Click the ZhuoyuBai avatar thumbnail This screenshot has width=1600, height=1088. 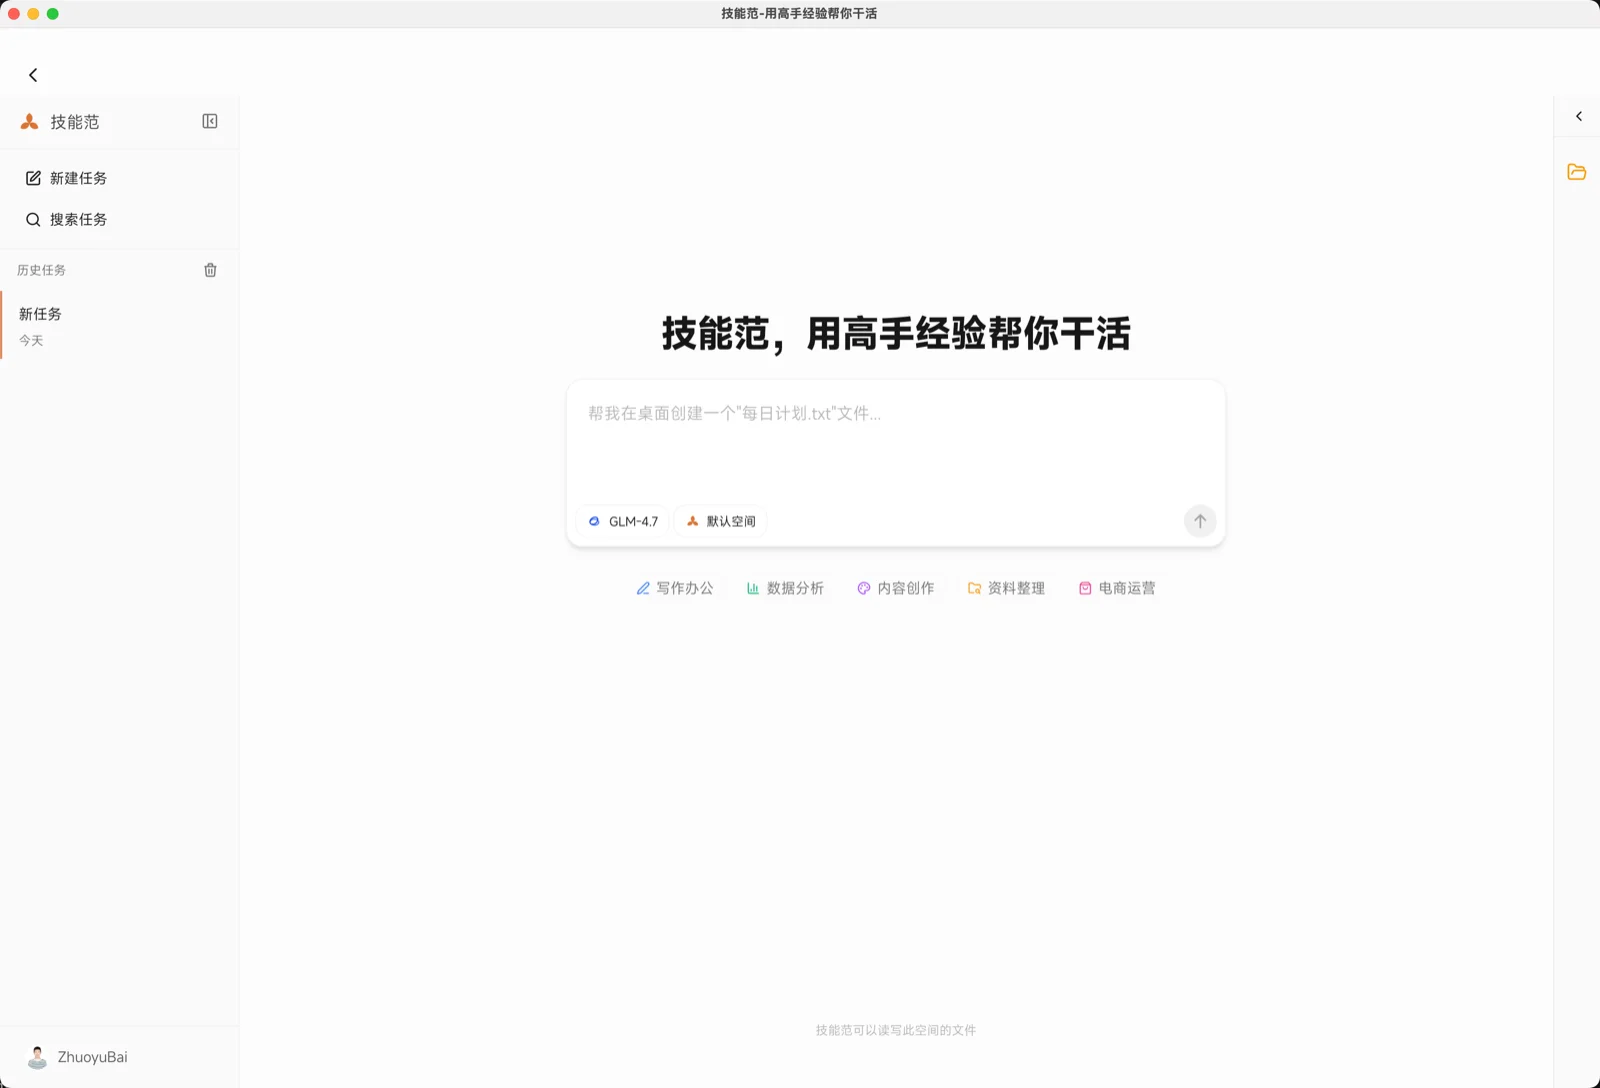click(x=36, y=1057)
